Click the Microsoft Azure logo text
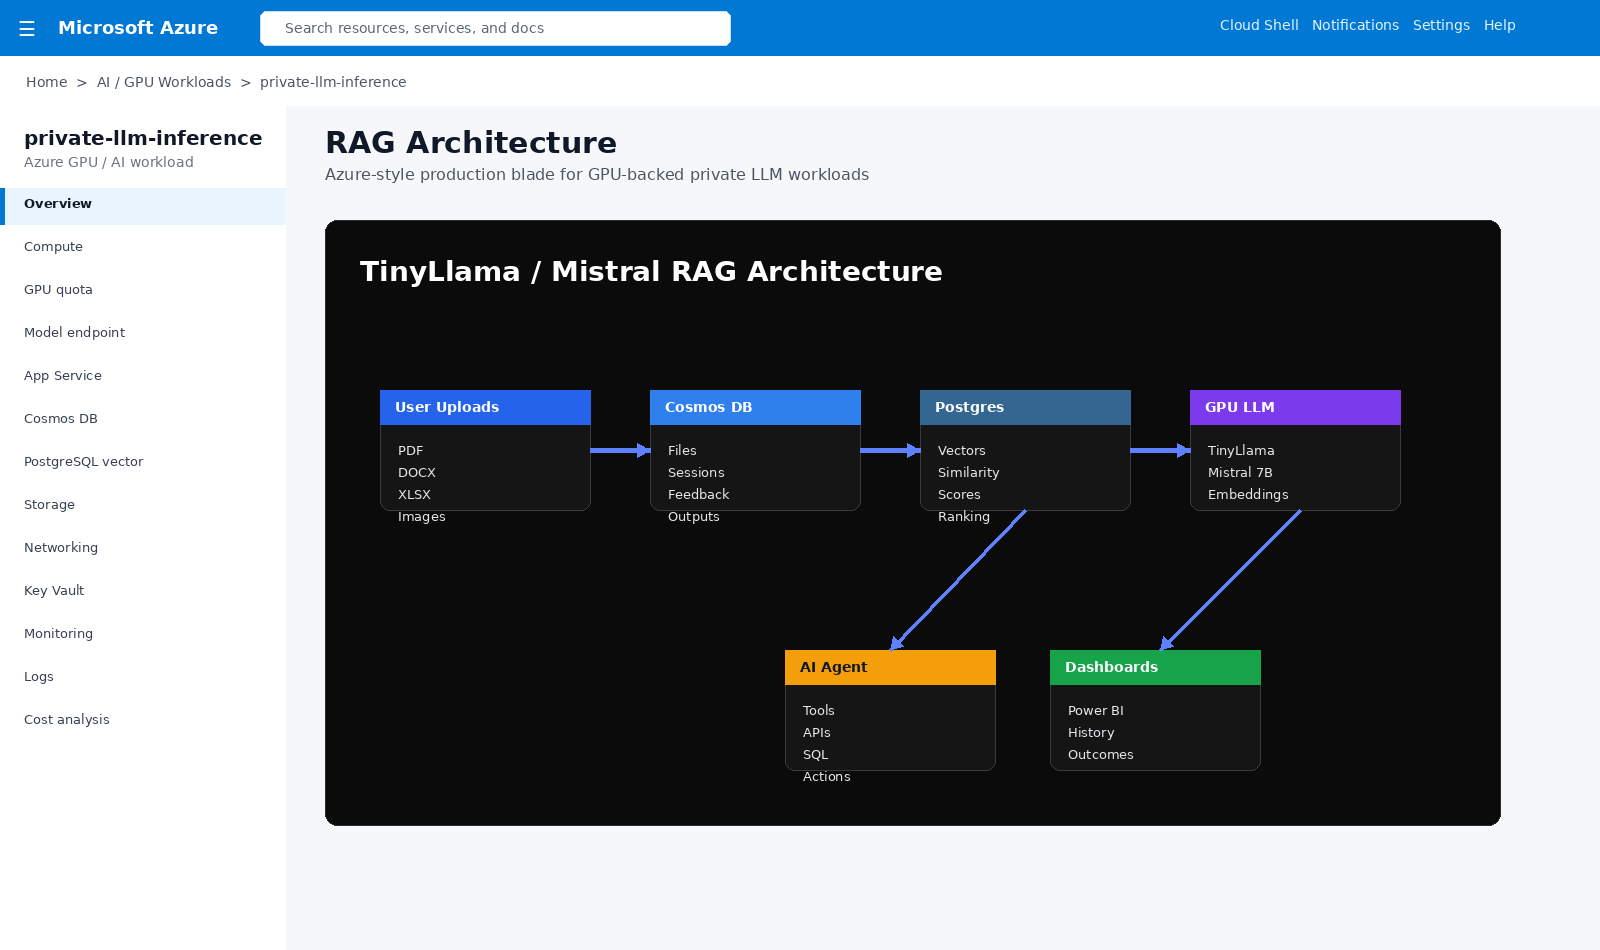Viewport: 1600px width, 950px height. pos(138,28)
